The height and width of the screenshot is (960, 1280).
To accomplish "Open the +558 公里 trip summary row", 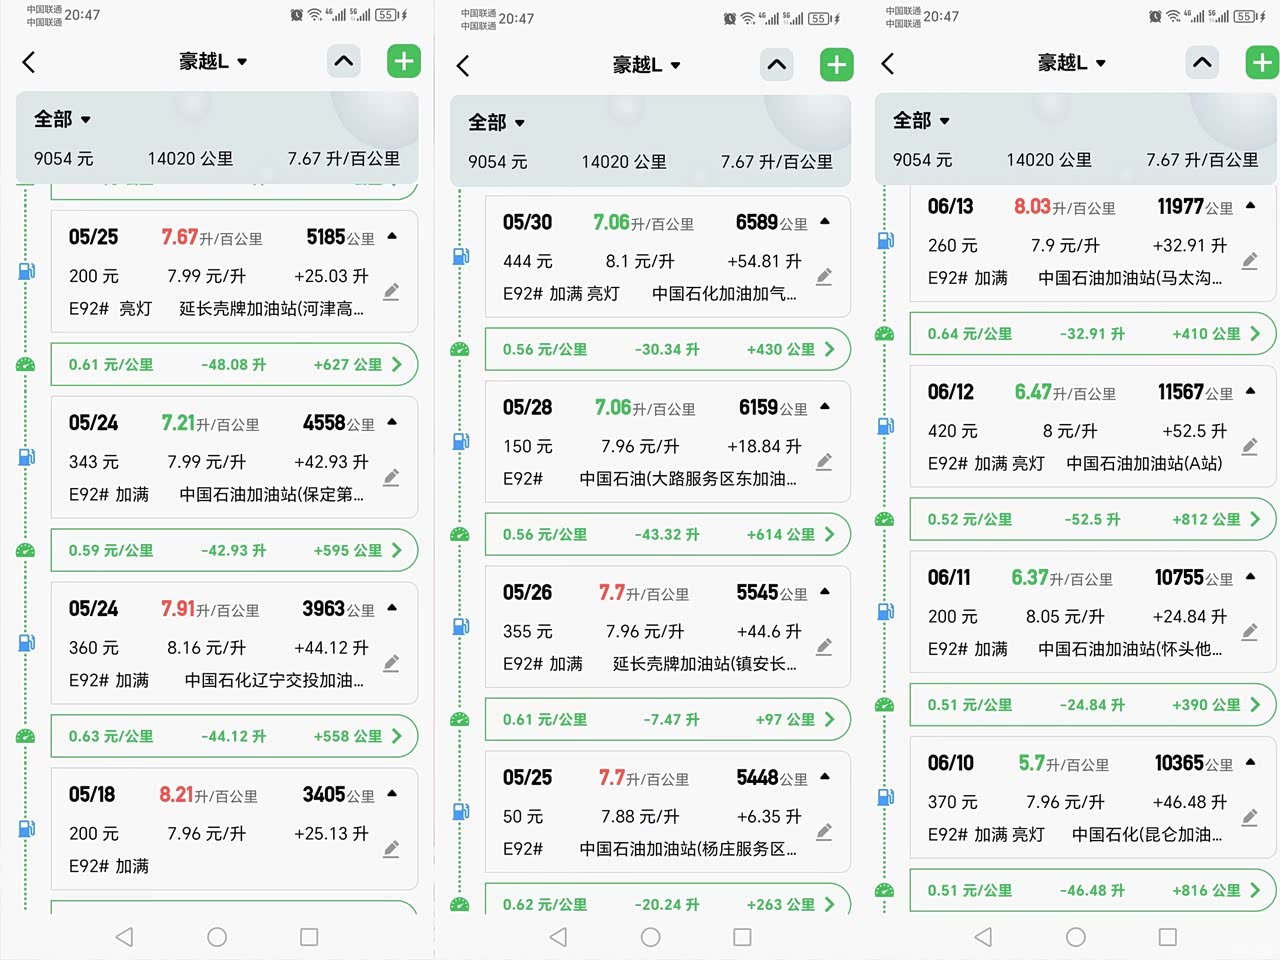I will click(234, 736).
